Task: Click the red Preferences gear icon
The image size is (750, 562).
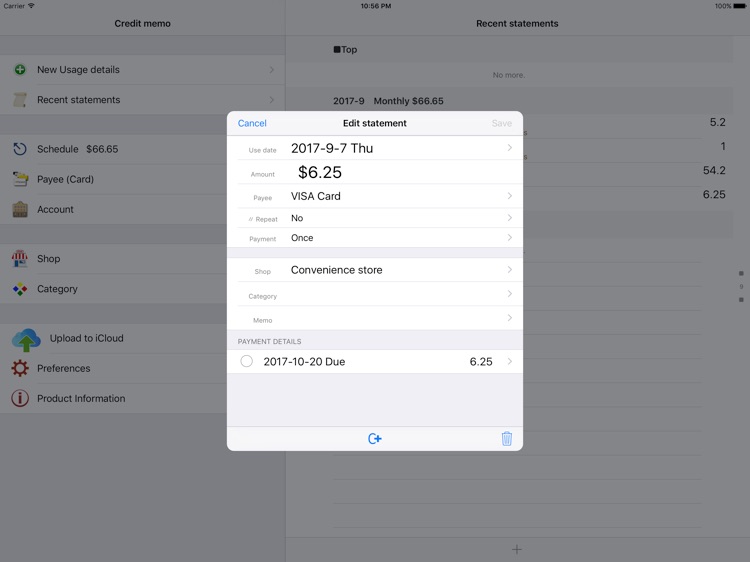Action: (x=20, y=368)
